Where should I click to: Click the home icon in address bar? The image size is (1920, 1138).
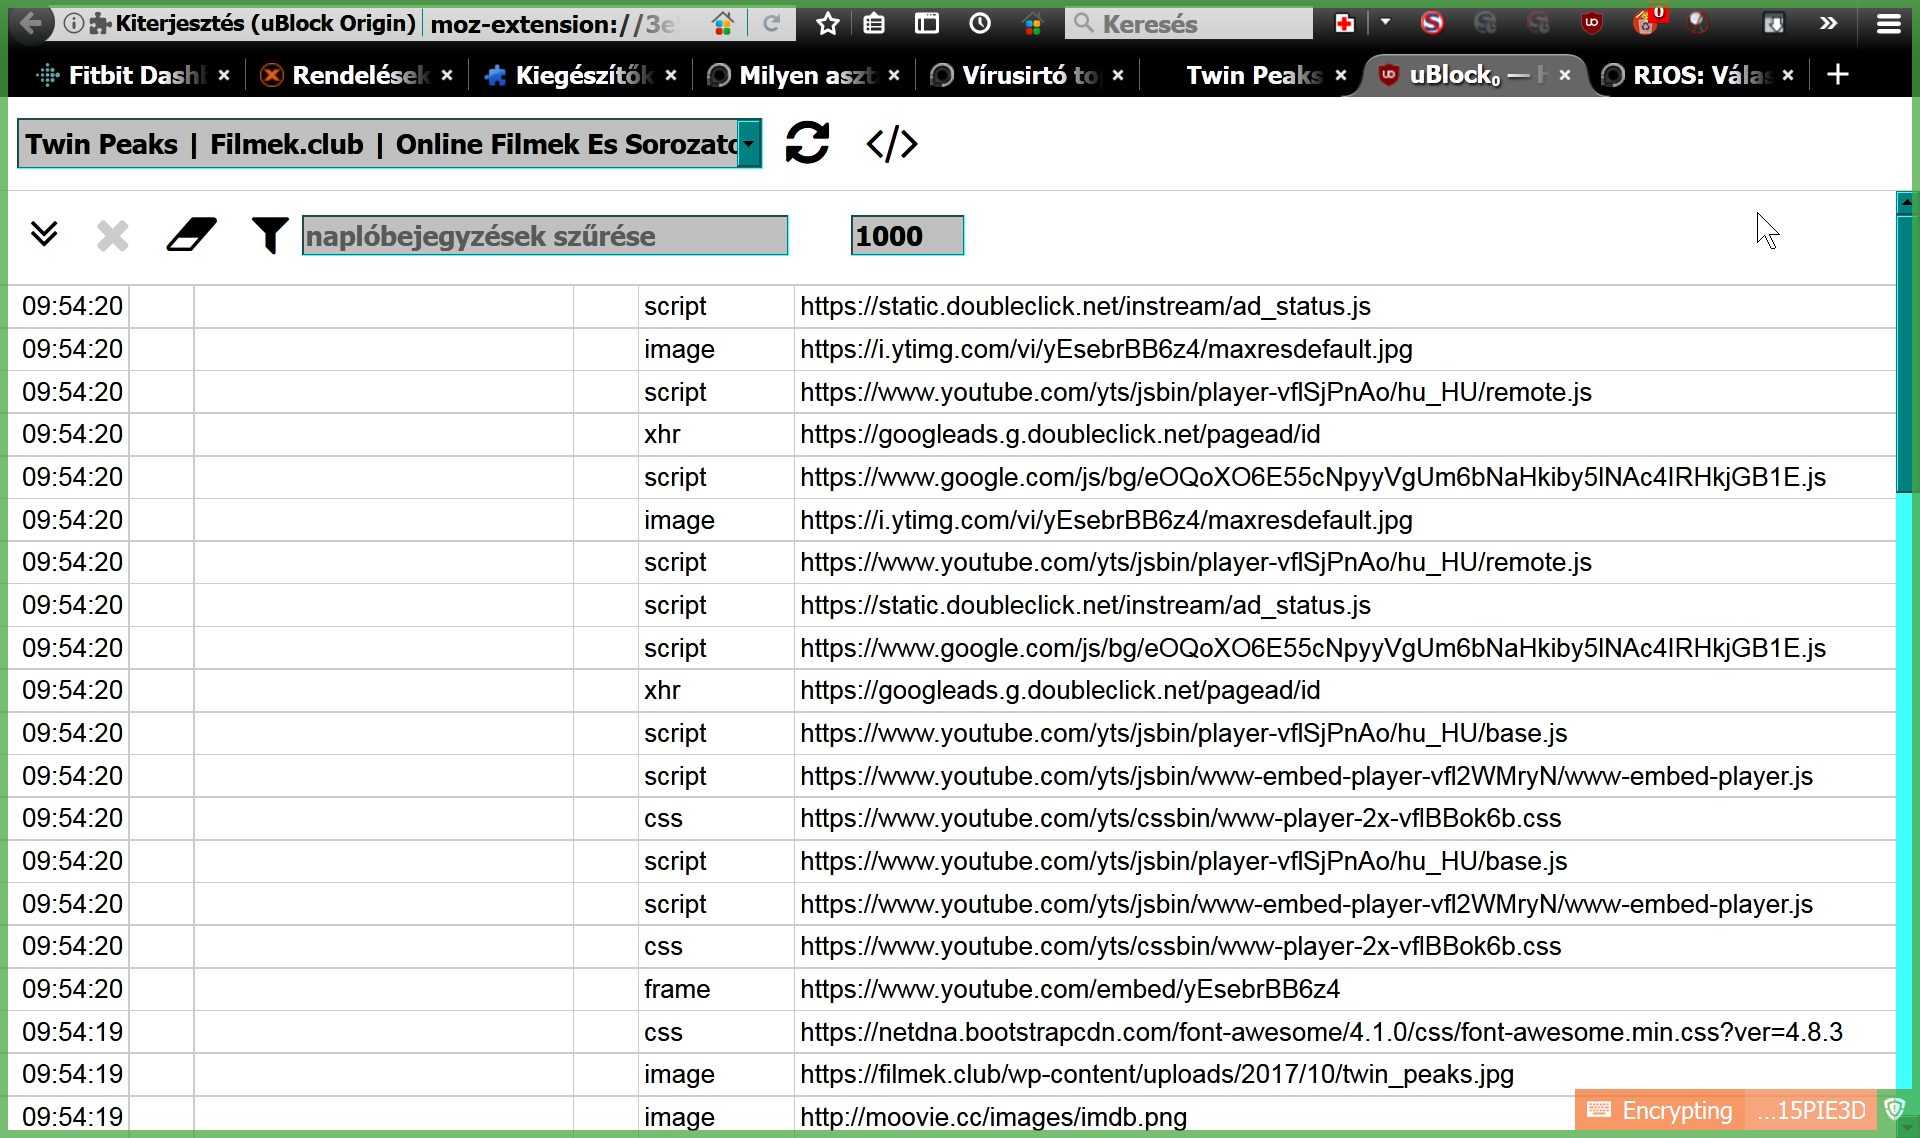723,23
